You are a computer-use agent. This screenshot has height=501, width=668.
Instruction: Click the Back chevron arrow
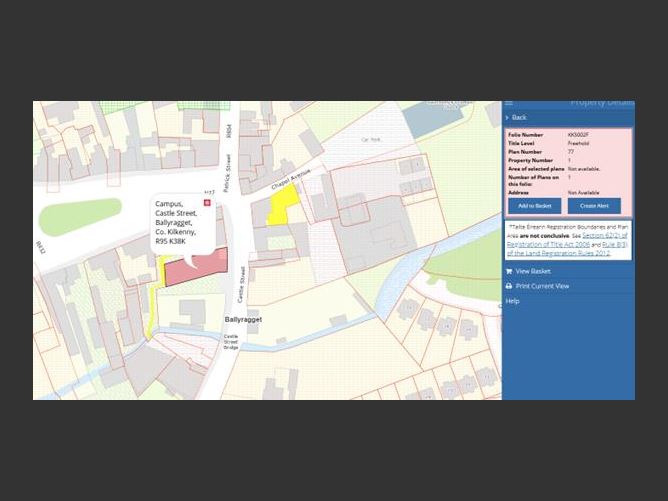point(507,118)
